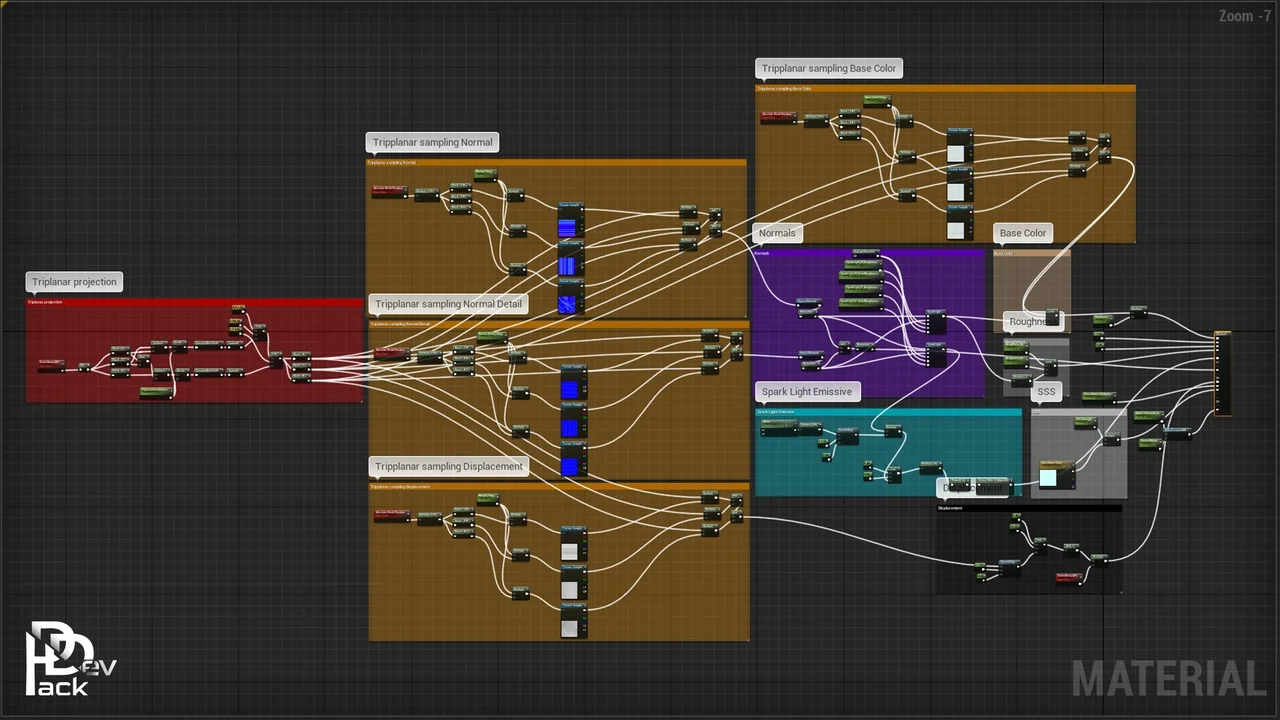Screen dimensions: 1280x720
Task: Click the Triplanar projection comment bubble
Action: [x=74, y=282]
